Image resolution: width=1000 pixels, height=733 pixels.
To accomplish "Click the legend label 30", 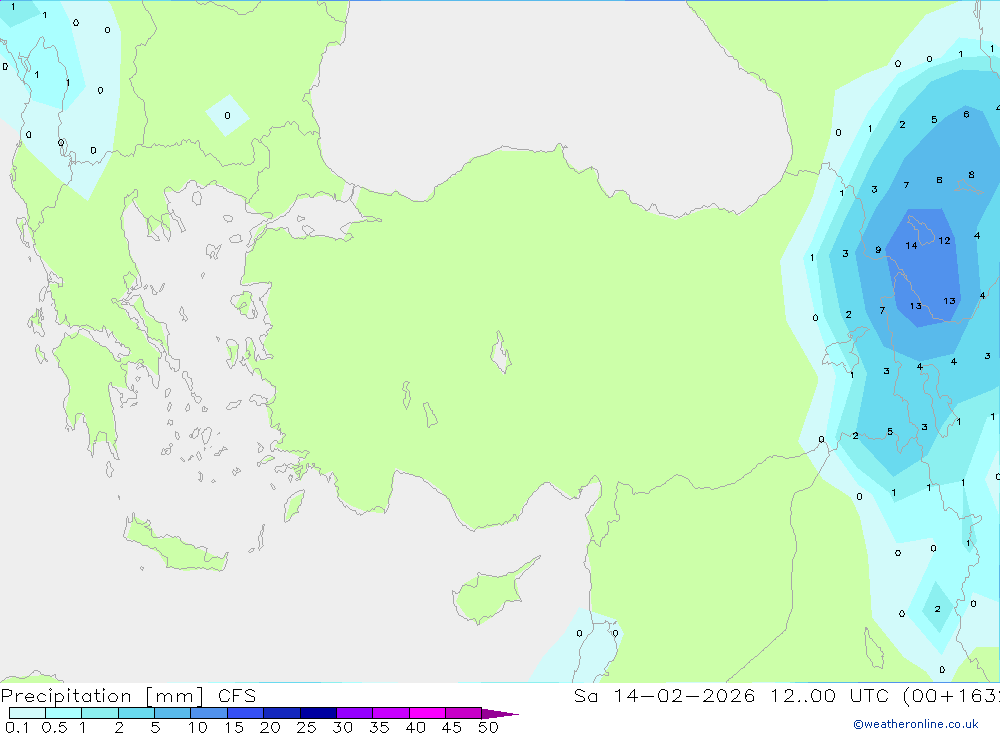I will coord(342,727).
